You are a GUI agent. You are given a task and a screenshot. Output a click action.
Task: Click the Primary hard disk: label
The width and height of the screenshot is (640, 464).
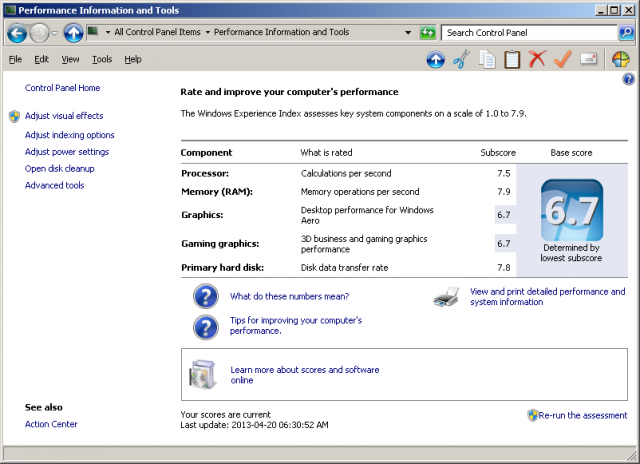coord(222,268)
